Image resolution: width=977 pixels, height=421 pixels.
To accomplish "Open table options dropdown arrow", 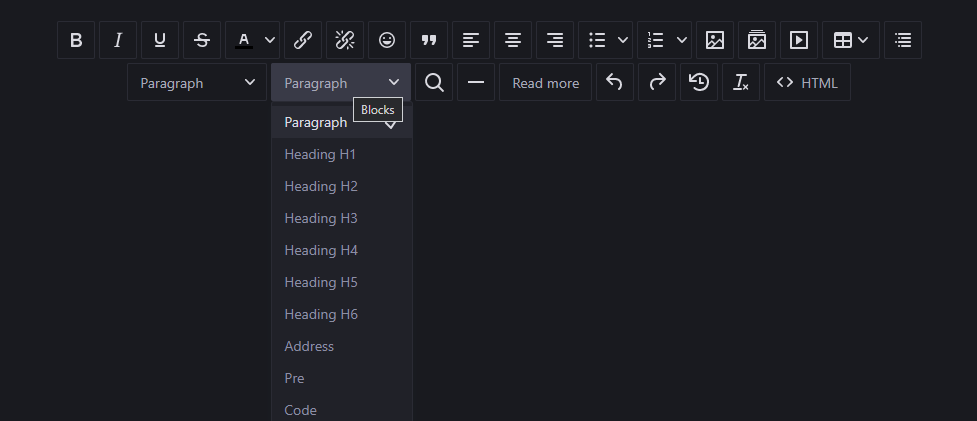I will 864,40.
